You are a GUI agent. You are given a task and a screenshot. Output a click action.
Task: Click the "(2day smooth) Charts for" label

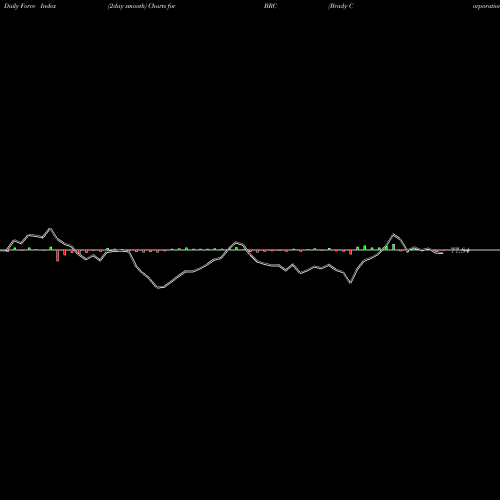tap(142, 6)
